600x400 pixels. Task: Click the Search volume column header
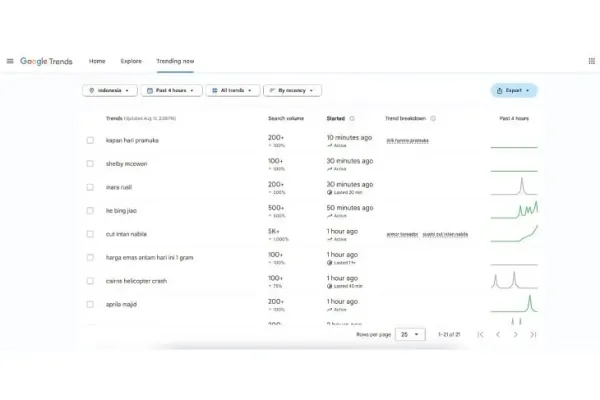[x=286, y=118]
